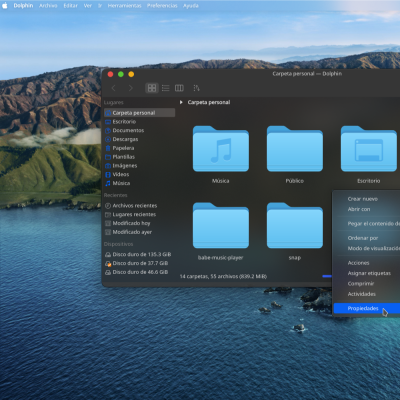Select the babe-music-player folder
The image size is (400, 400).
point(221,225)
